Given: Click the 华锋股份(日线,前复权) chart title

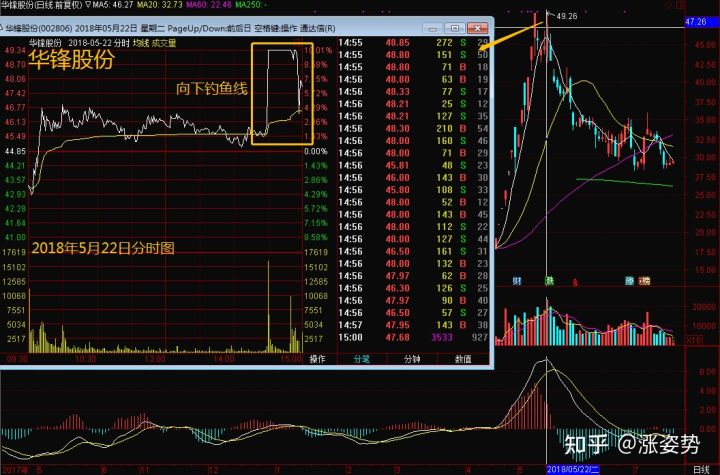Looking at the screenshot, I should pos(41,5).
